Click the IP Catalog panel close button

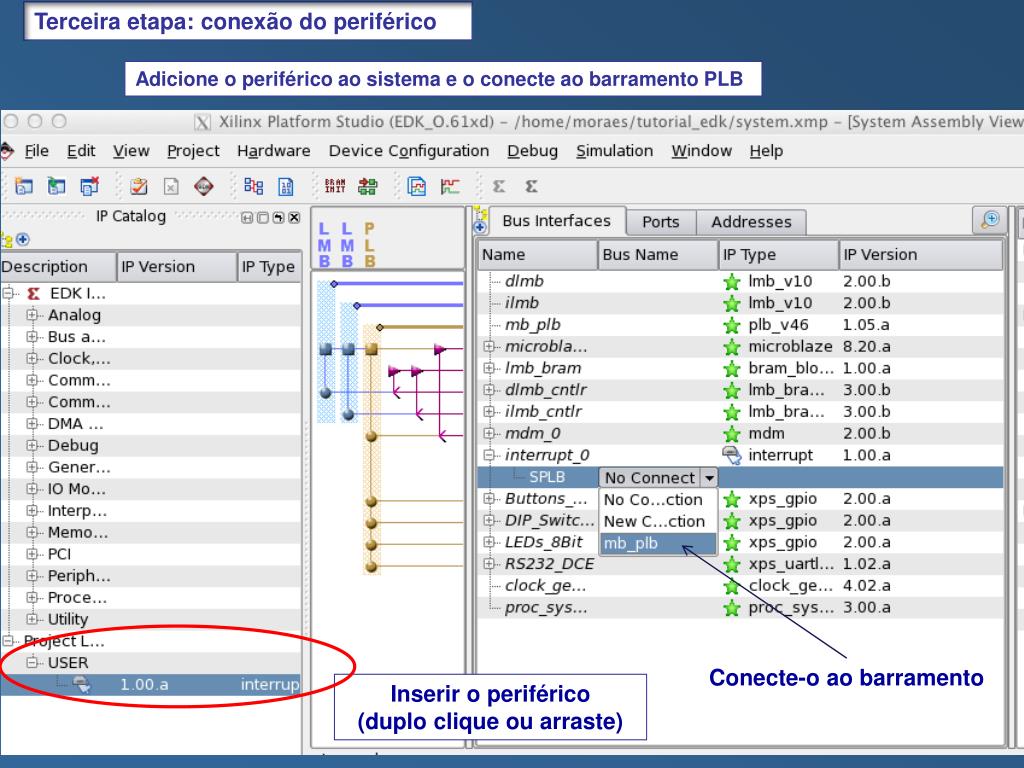click(x=295, y=217)
